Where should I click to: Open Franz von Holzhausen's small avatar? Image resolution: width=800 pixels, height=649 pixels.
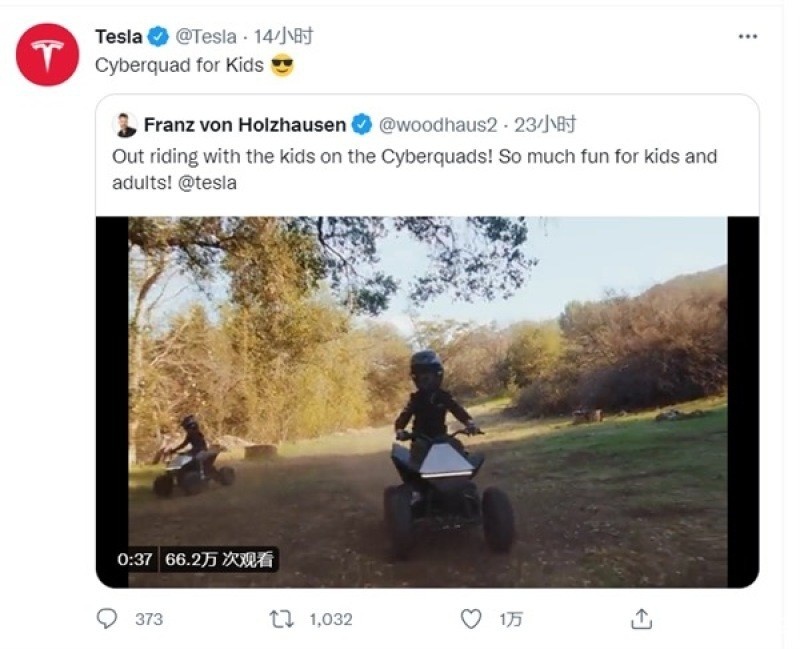pos(124,125)
